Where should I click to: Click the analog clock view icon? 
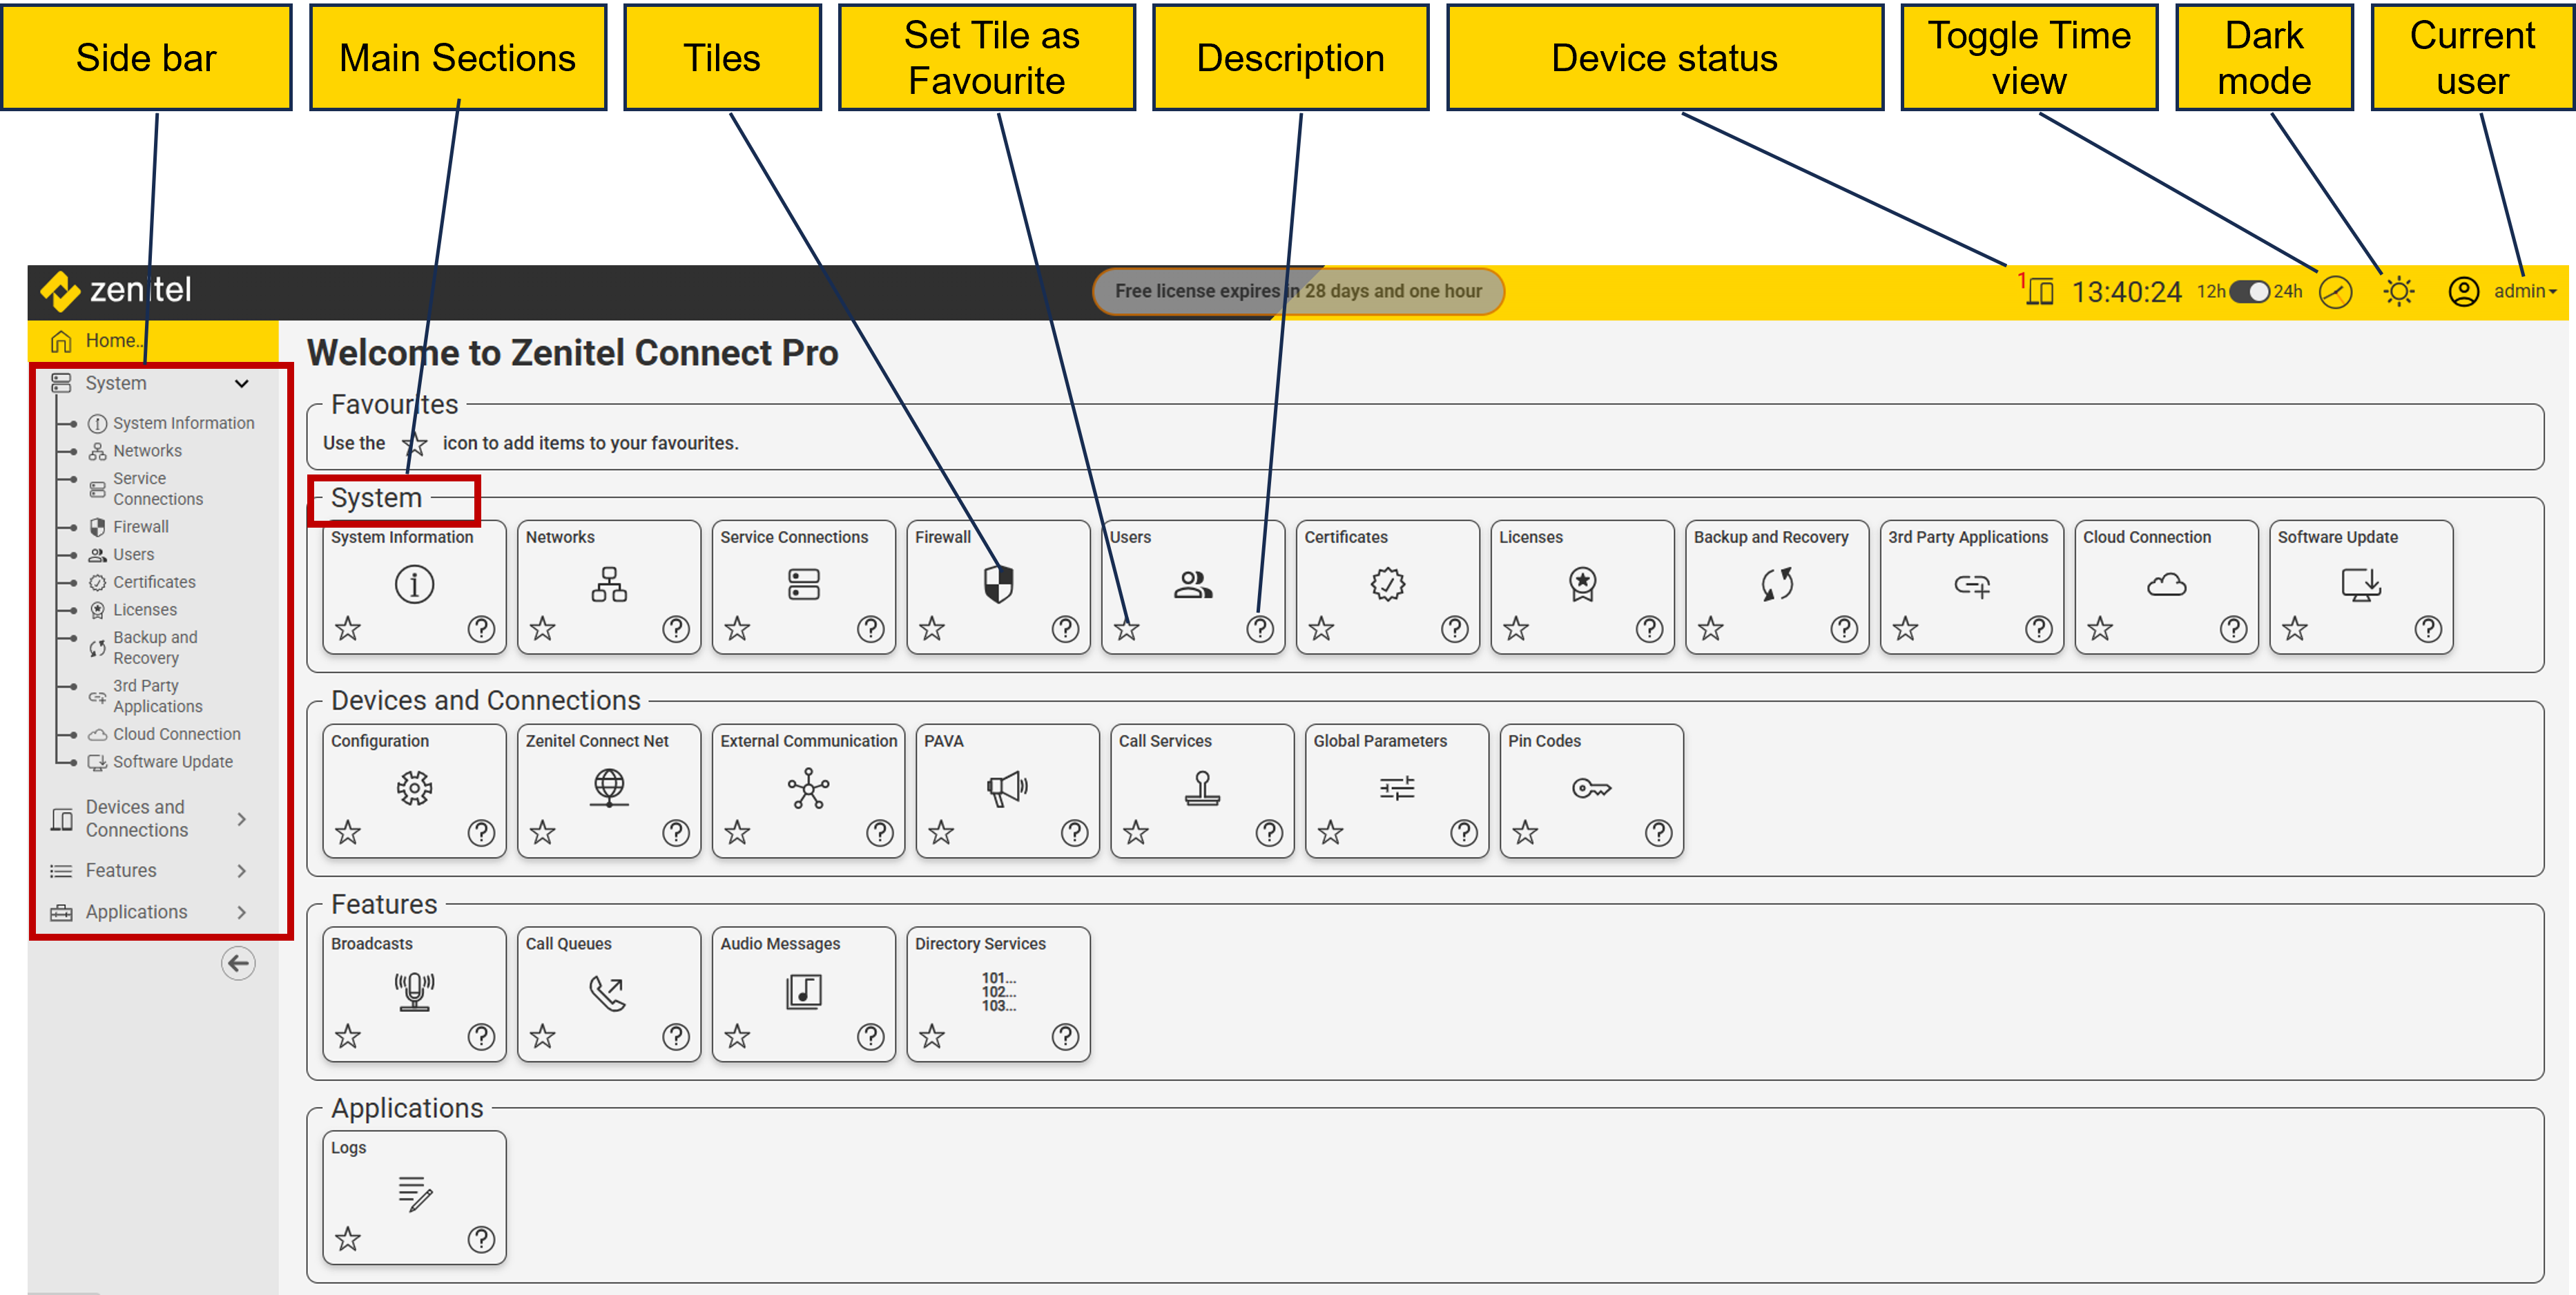point(2335,292)
